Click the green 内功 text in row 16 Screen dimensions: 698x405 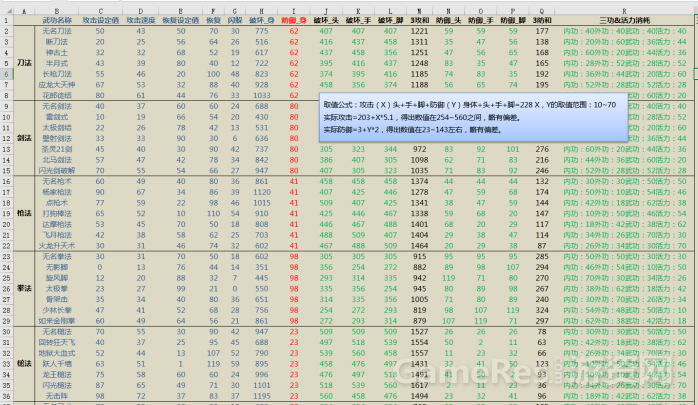570,181
